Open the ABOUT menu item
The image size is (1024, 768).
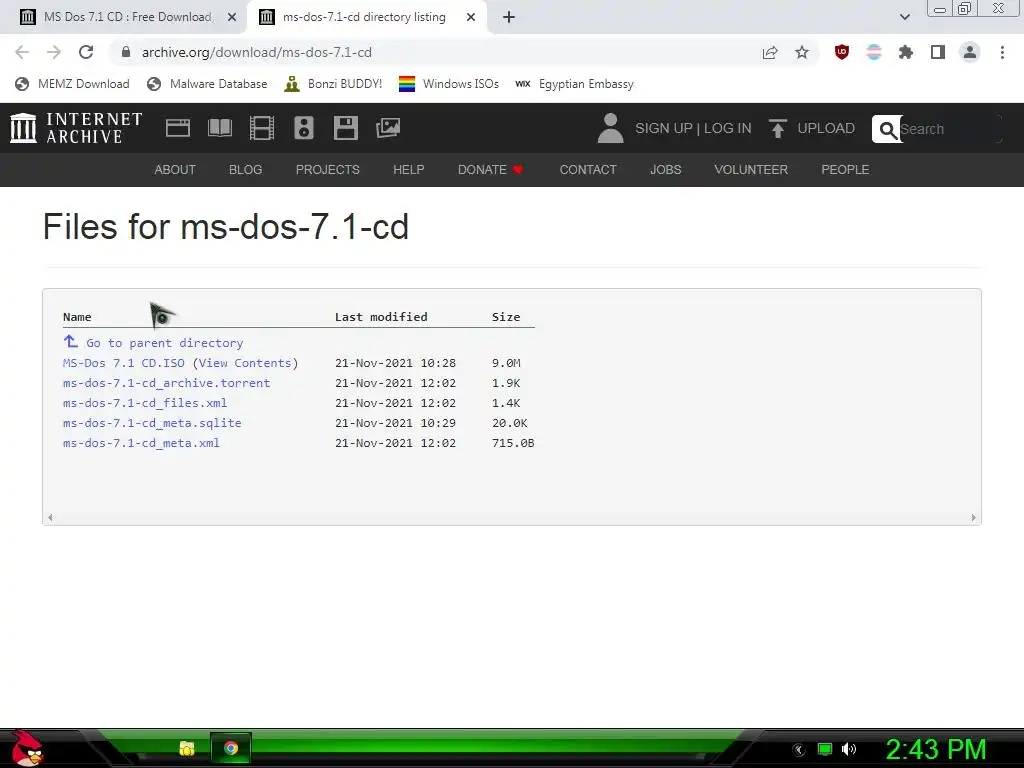click(x=174, y=170)
